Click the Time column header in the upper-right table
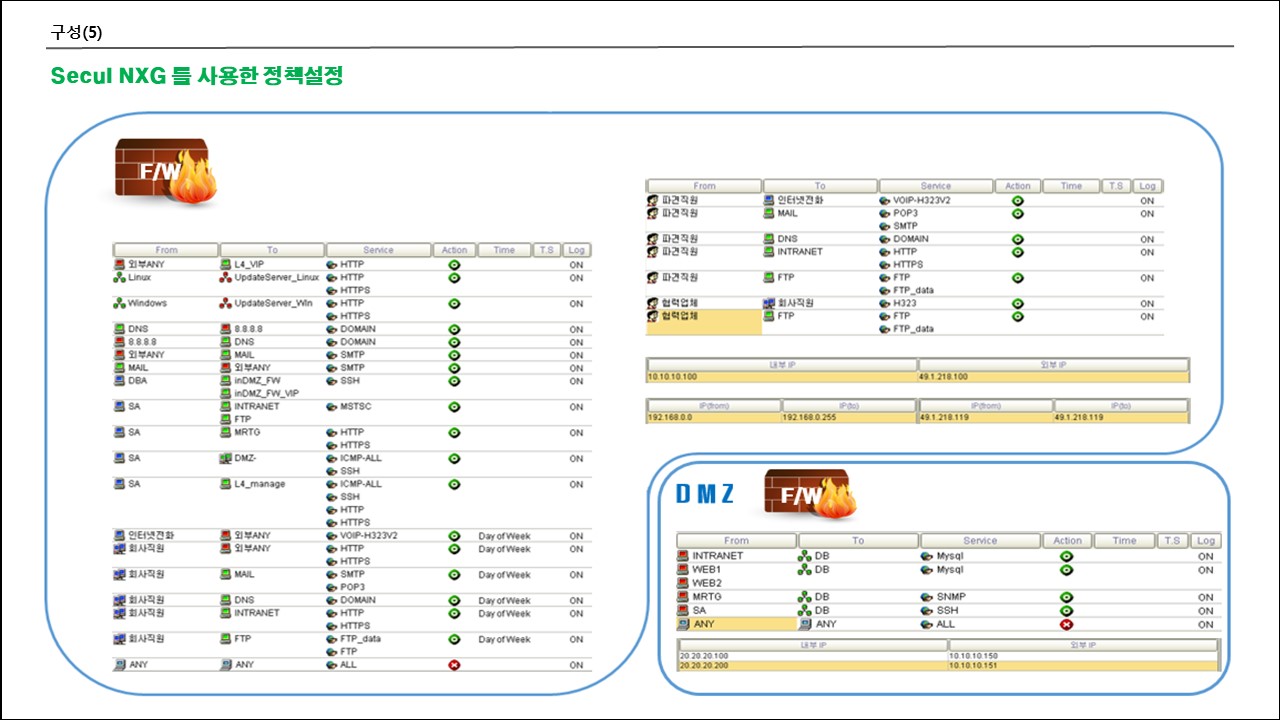This screenshot has height=720, width=1280. [1070, 186]
